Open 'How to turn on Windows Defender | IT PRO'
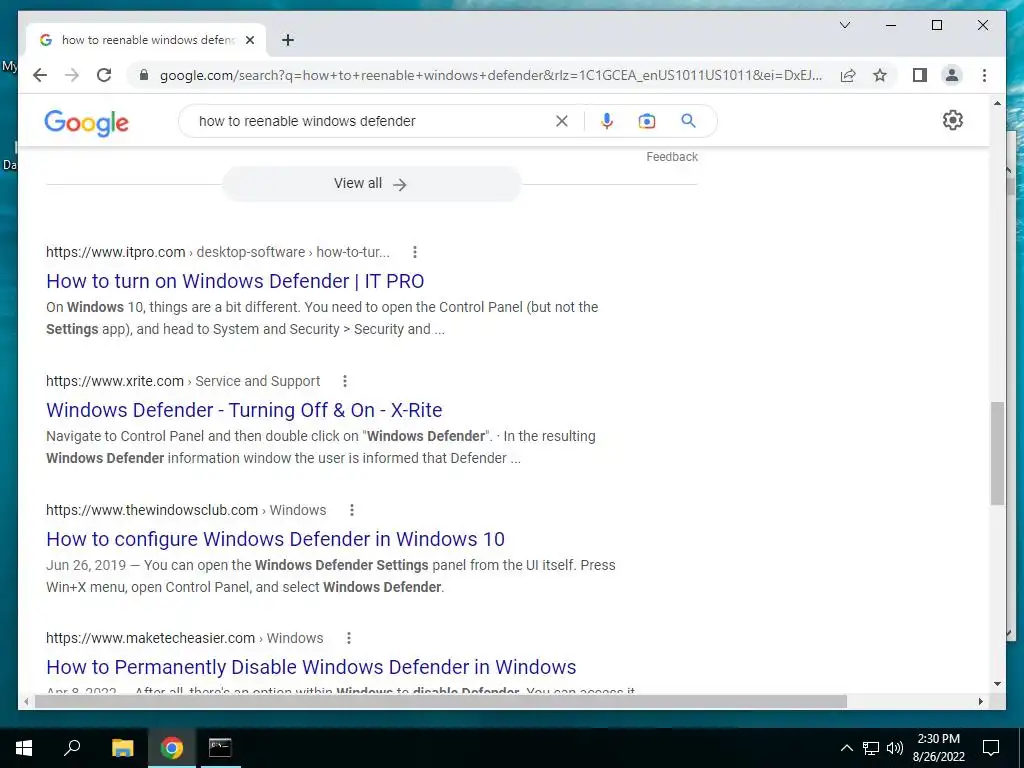The width and height of the screenshot is (1024, 768). tap(235, 281)
